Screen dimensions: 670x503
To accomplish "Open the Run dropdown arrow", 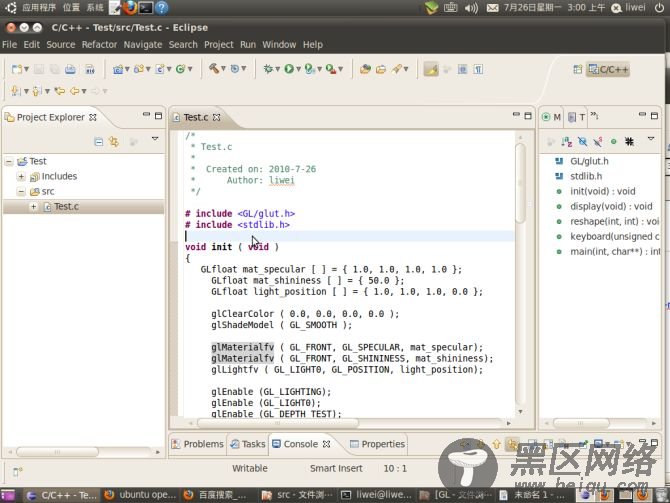I will [298, 69].
